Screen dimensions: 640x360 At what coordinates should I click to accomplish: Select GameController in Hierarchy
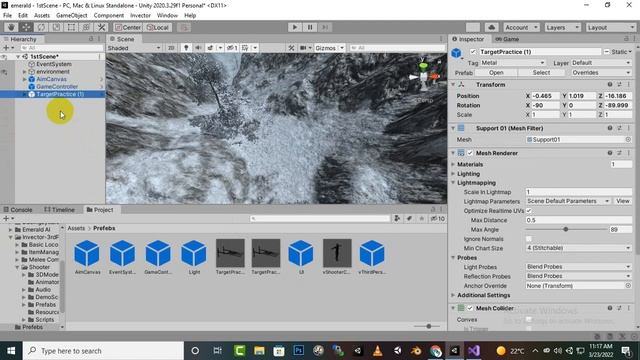click(57, 87)
